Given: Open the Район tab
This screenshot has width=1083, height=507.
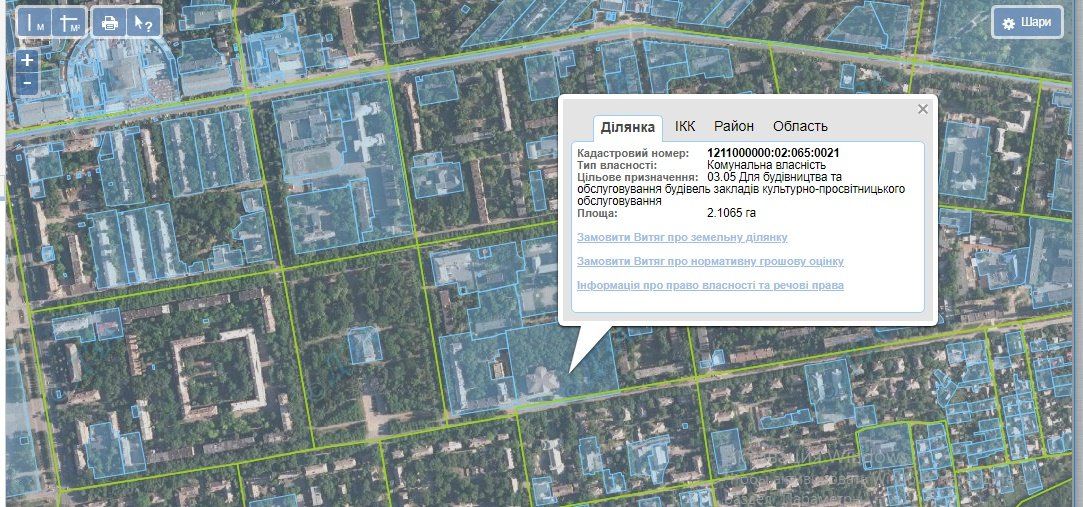Looking at the screenshot, I should [x=734, y=126].
